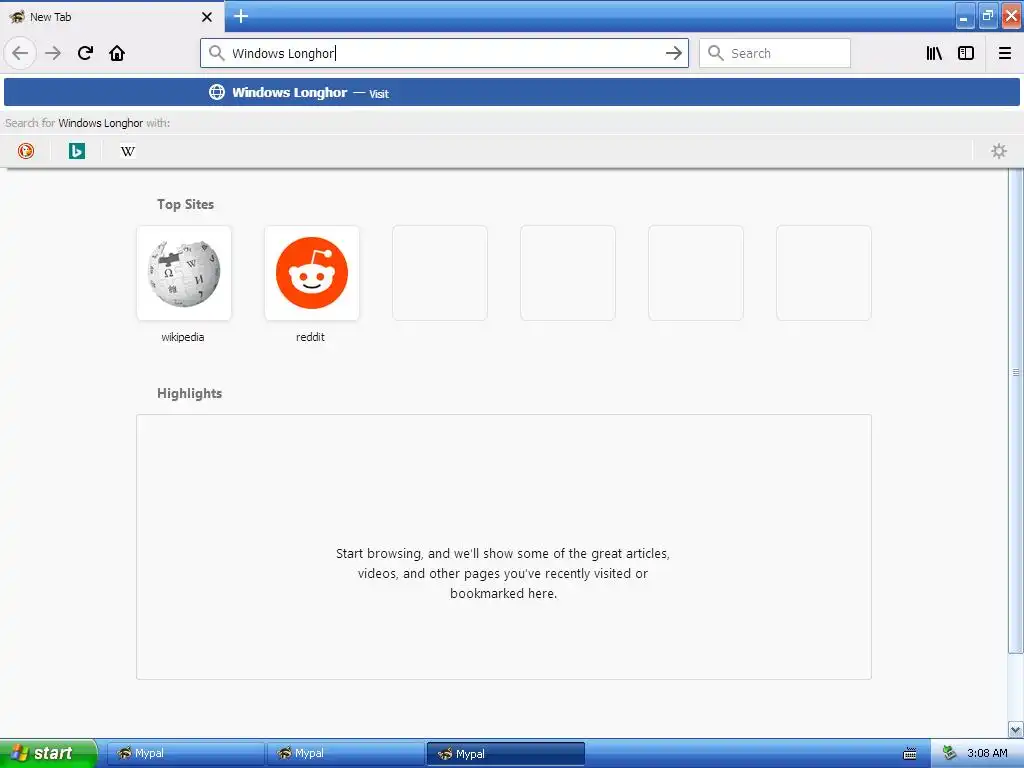Open the on-screen keyboard tray icon
Viewport: 1024px width, 768px height.
pyautogui.click(x=910, y=754)
